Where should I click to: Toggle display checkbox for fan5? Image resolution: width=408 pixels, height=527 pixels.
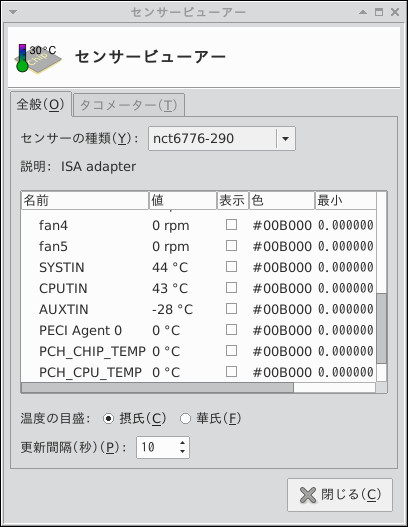point(231,246)
